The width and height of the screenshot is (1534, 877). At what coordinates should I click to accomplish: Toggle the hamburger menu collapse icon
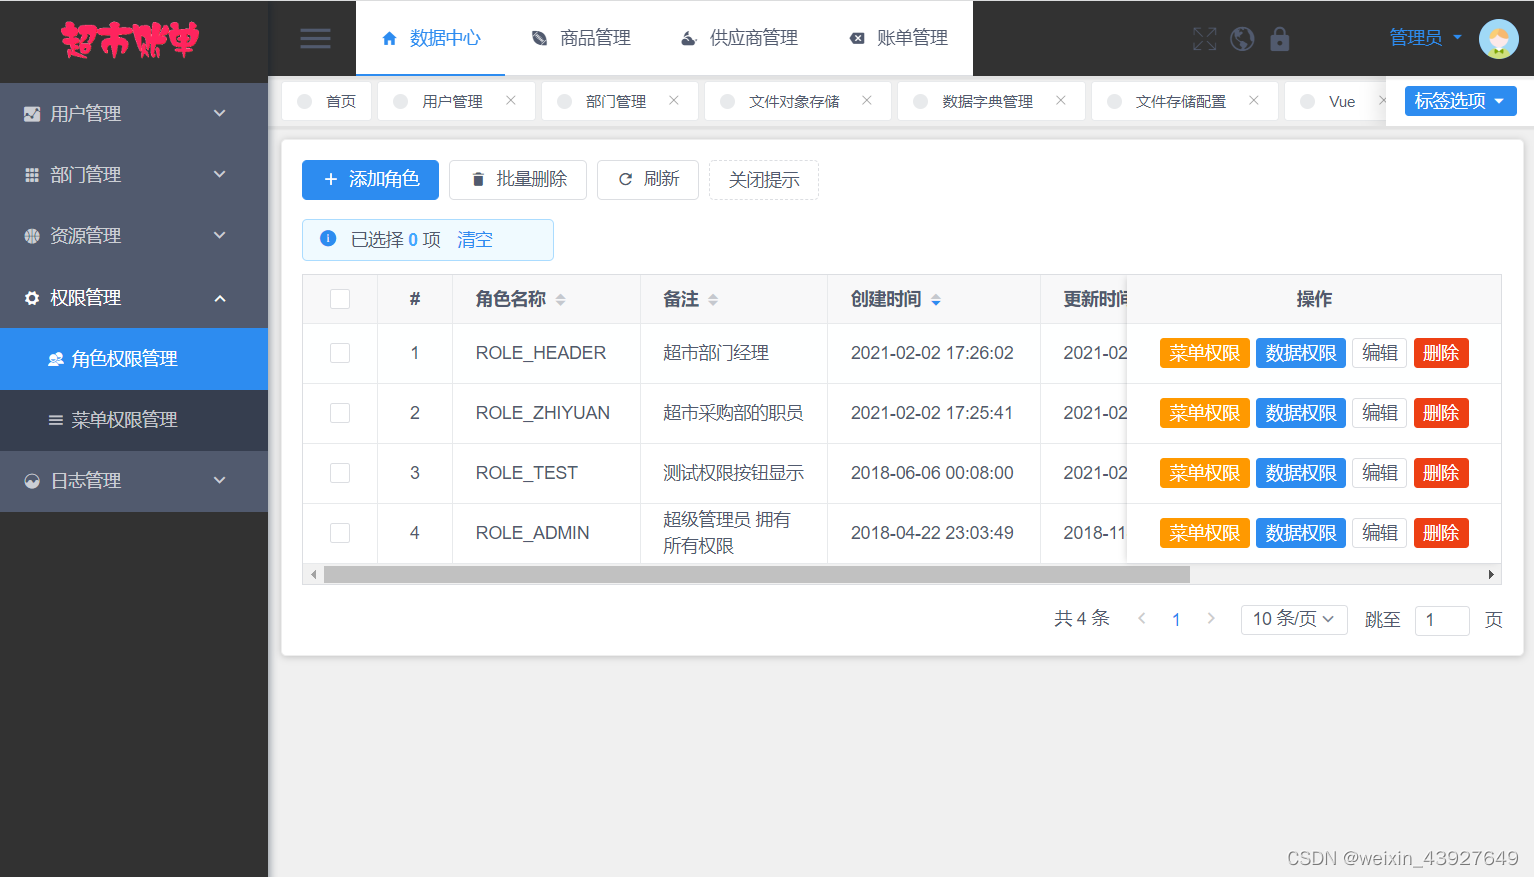315,38
